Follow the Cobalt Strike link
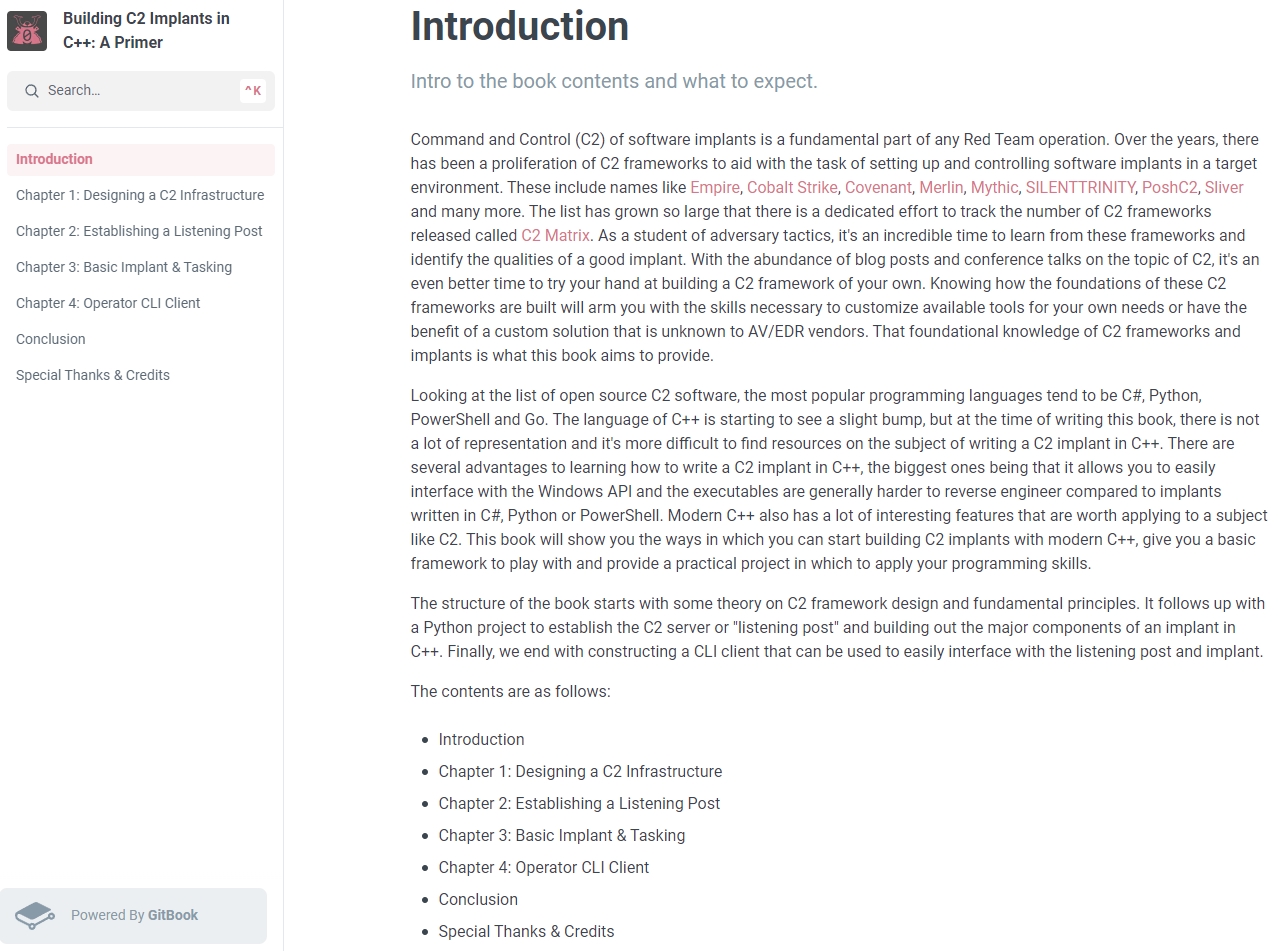Screen dimensions: 1286x951 click(x=792, y=187)
